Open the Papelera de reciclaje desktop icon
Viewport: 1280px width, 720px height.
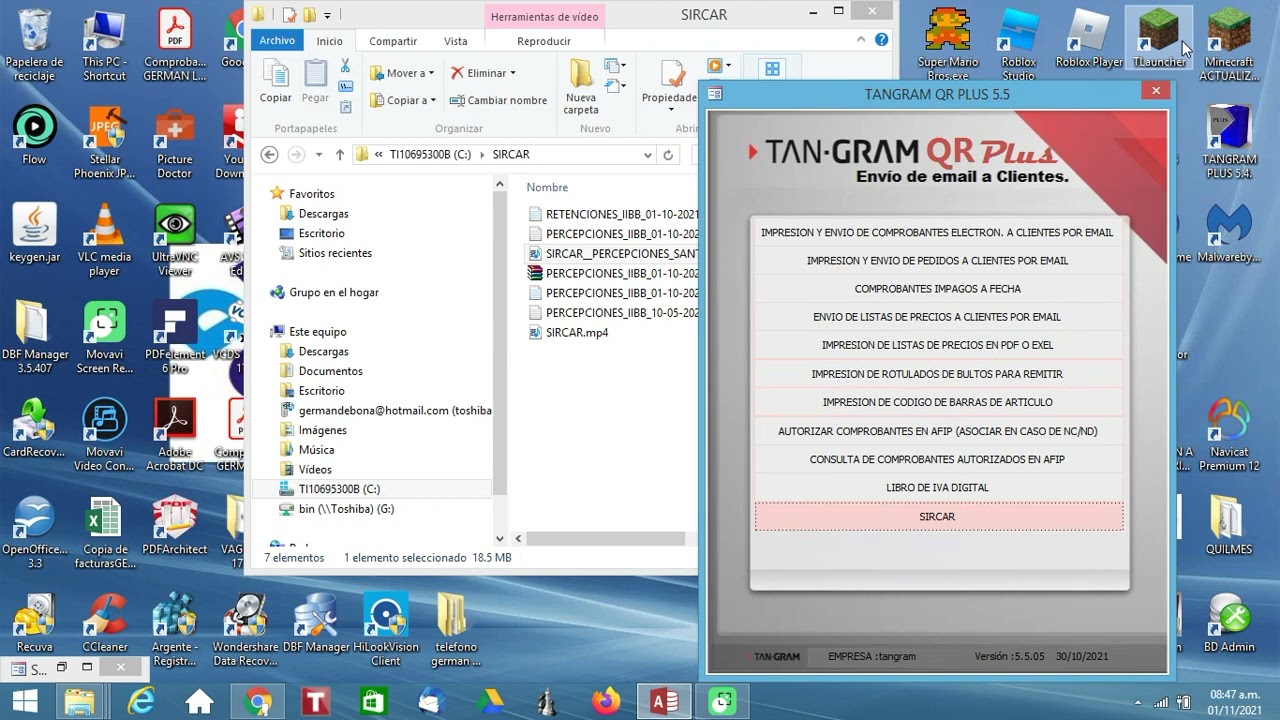(34, 45)
